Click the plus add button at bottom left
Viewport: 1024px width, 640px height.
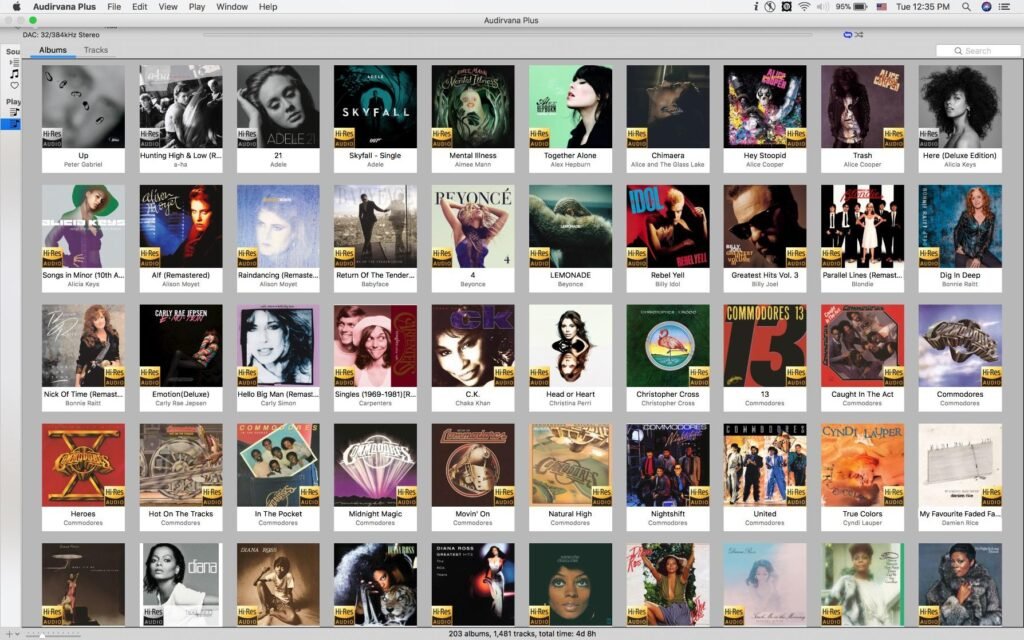click(9, 634)
